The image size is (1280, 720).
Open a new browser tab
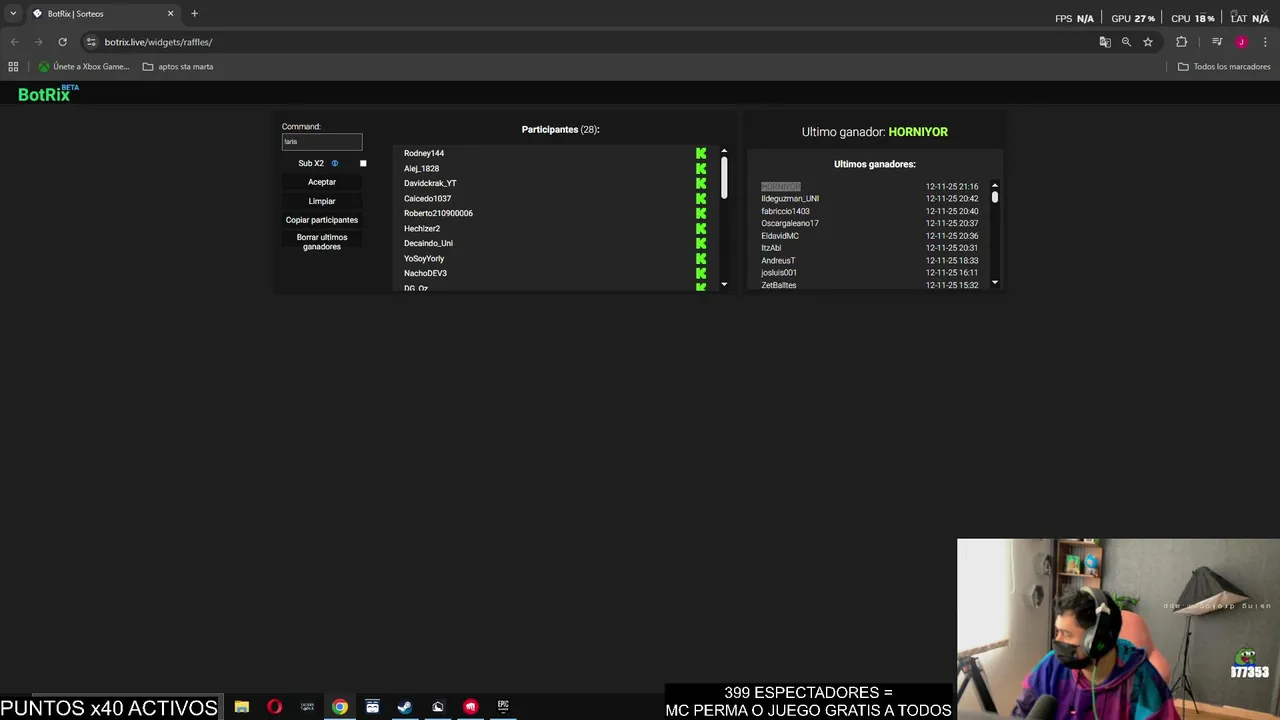click(x=194, y=14)
